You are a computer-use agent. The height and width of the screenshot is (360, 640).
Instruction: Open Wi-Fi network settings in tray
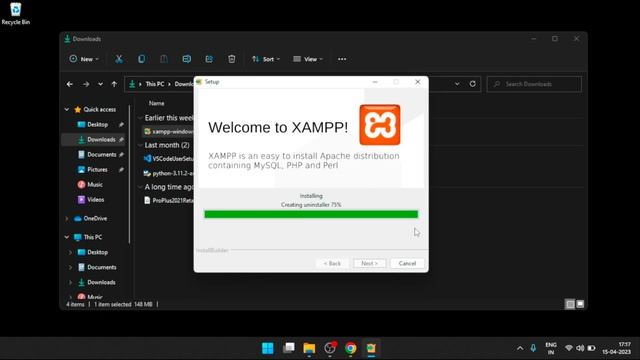click(x=569, y=348)
